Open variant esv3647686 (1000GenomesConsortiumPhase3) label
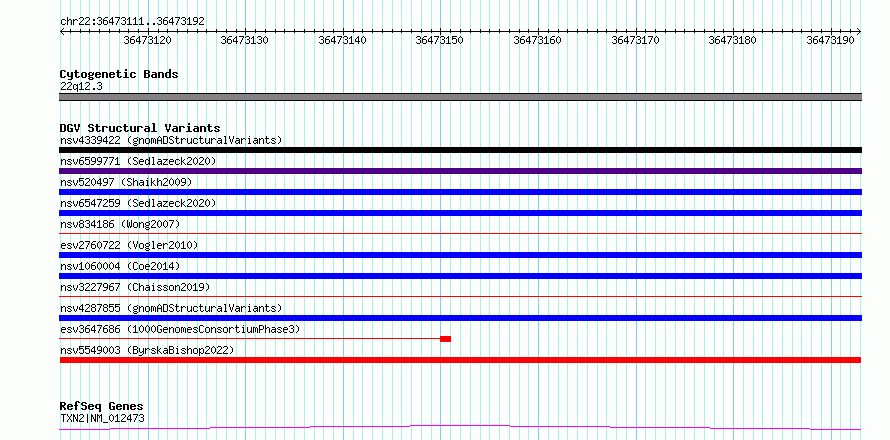 click(x=180, y=329)
